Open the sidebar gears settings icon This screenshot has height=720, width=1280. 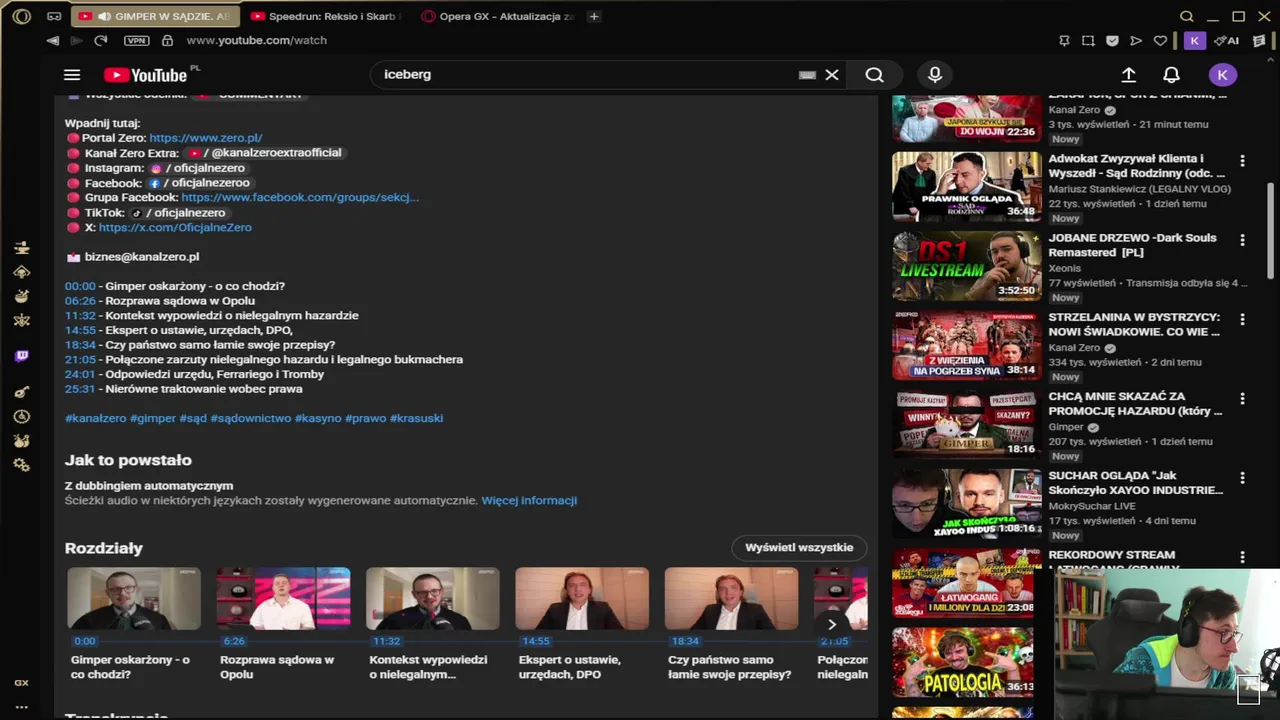22,465
